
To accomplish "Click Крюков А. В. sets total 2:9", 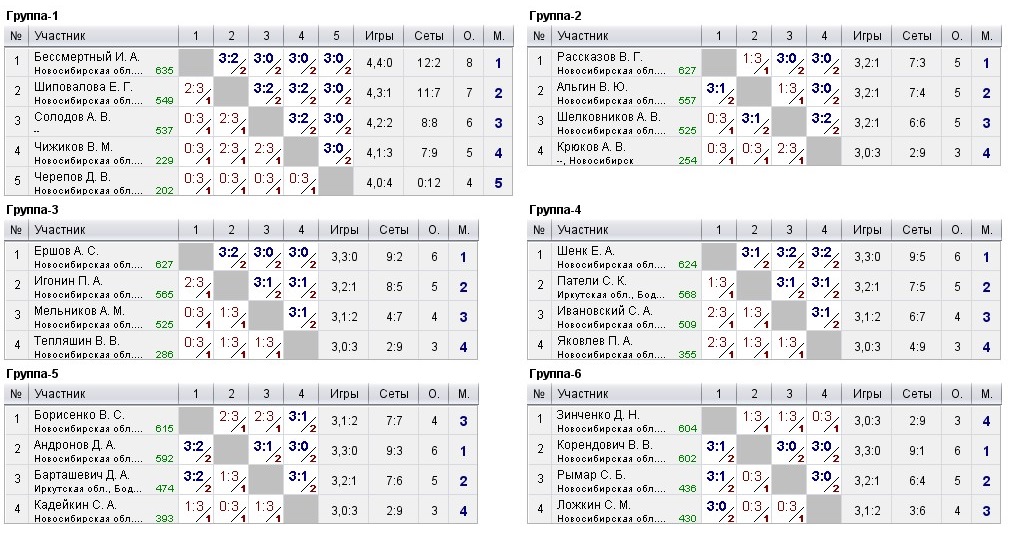I will [917, 152].
